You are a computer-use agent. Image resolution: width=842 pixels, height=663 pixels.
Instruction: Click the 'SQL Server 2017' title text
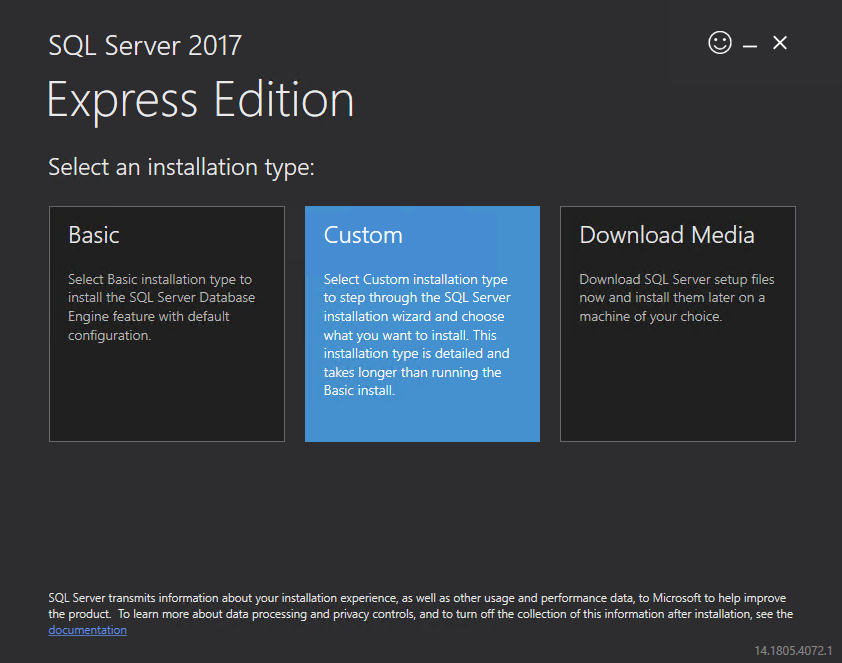tap(145, 45)
